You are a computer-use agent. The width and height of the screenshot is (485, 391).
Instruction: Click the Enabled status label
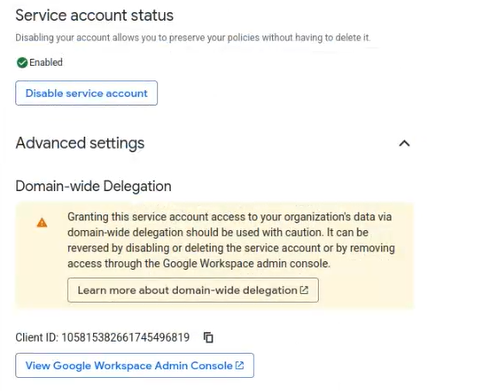tap(46, 62)
